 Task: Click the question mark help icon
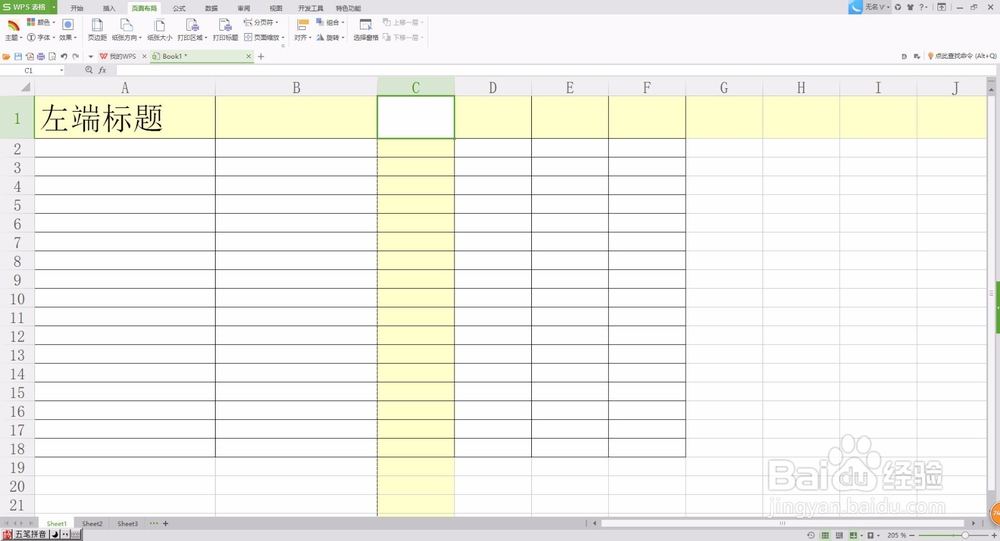point(922,7)
